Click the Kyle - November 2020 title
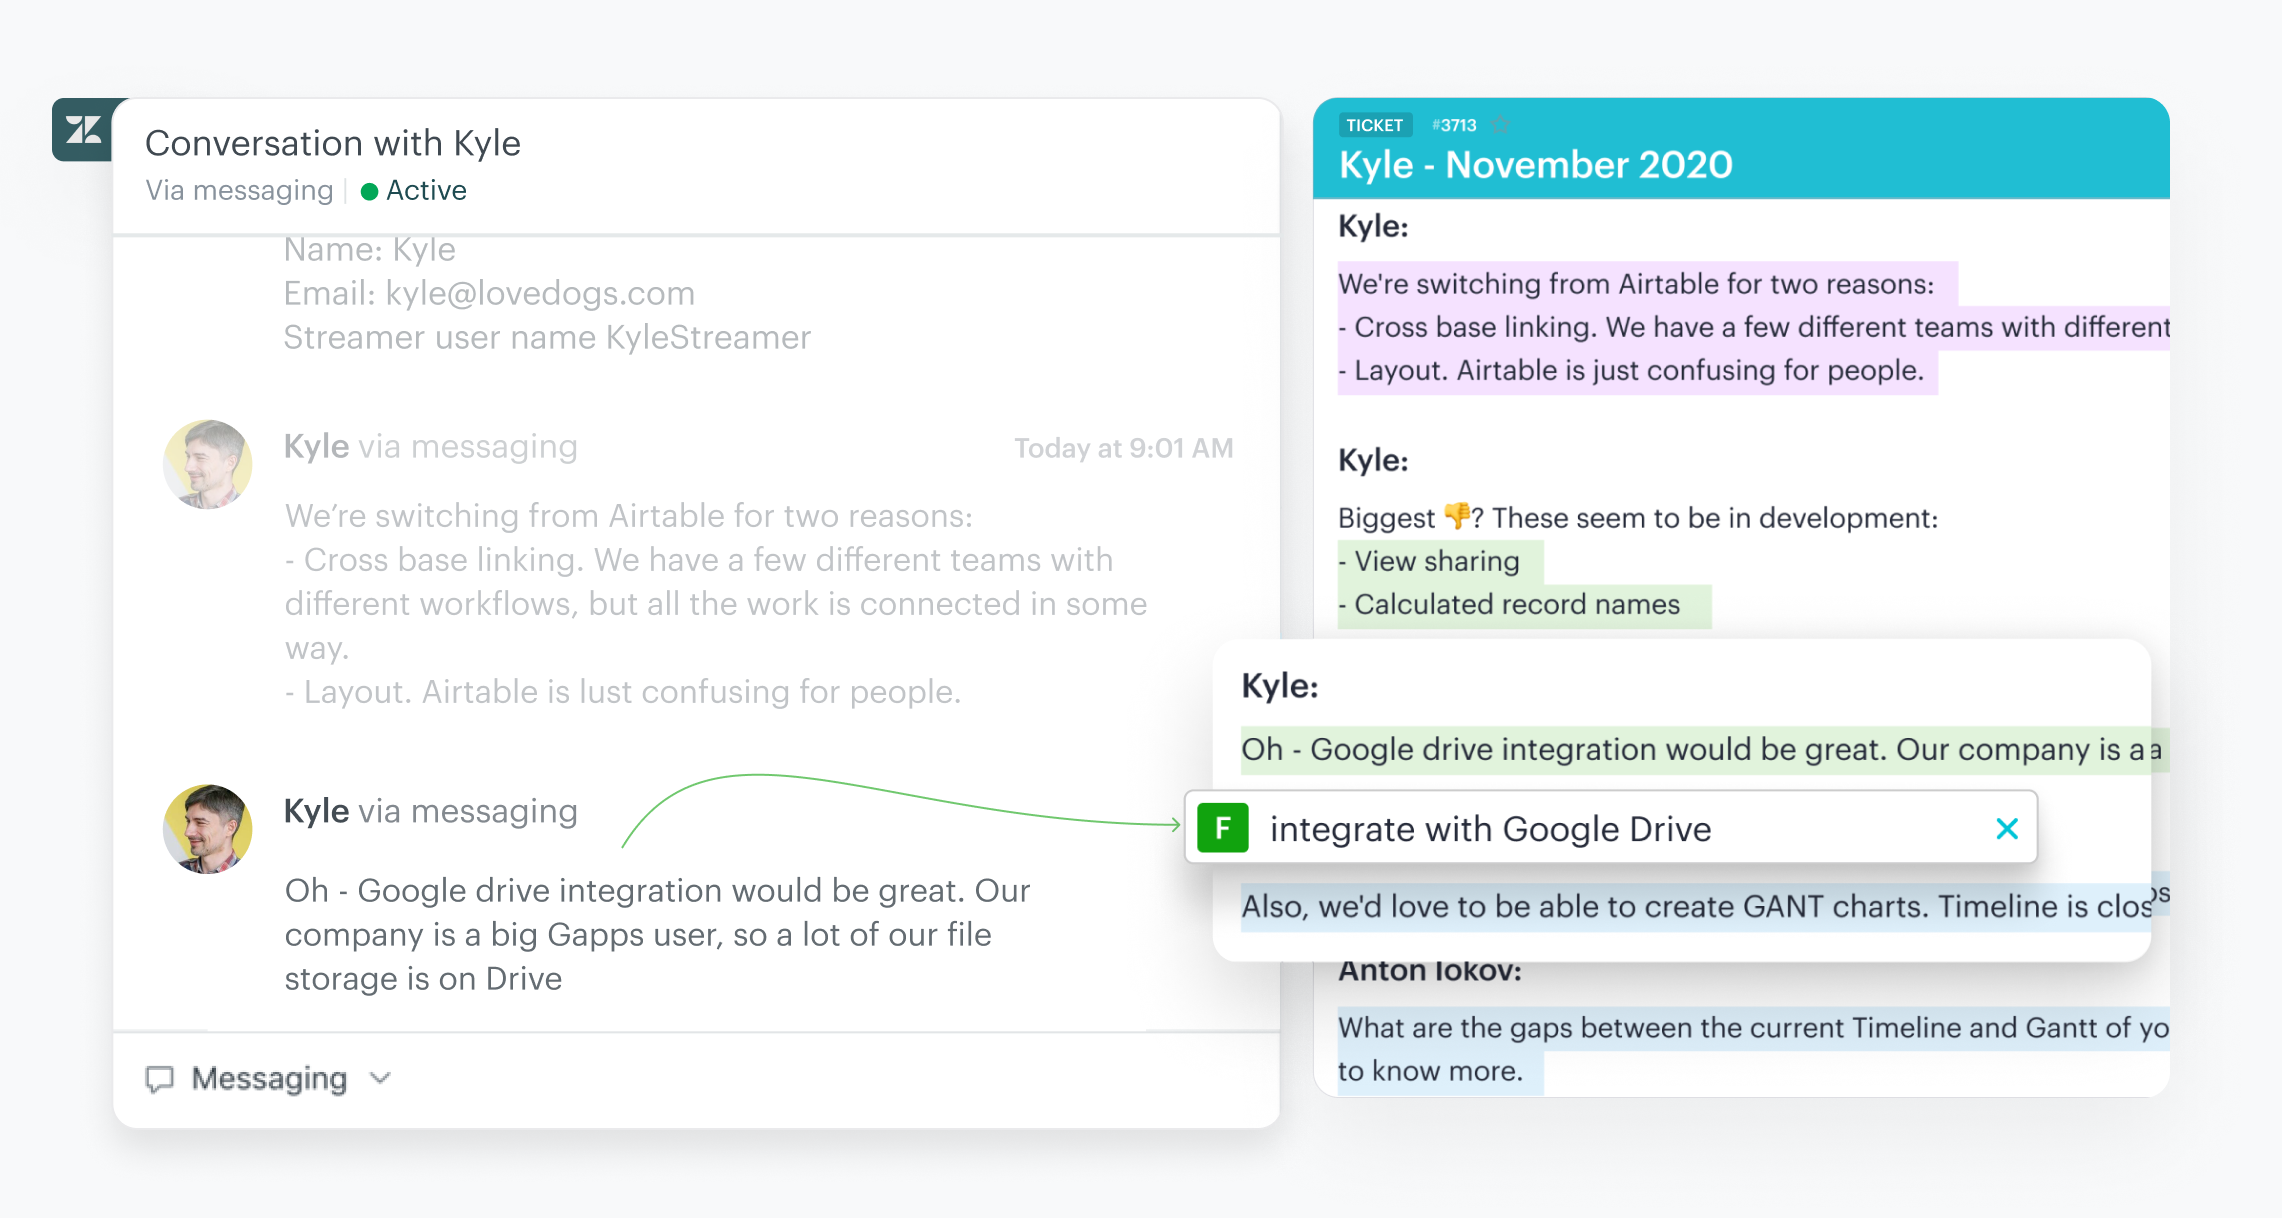 [x=1536, y=165]
